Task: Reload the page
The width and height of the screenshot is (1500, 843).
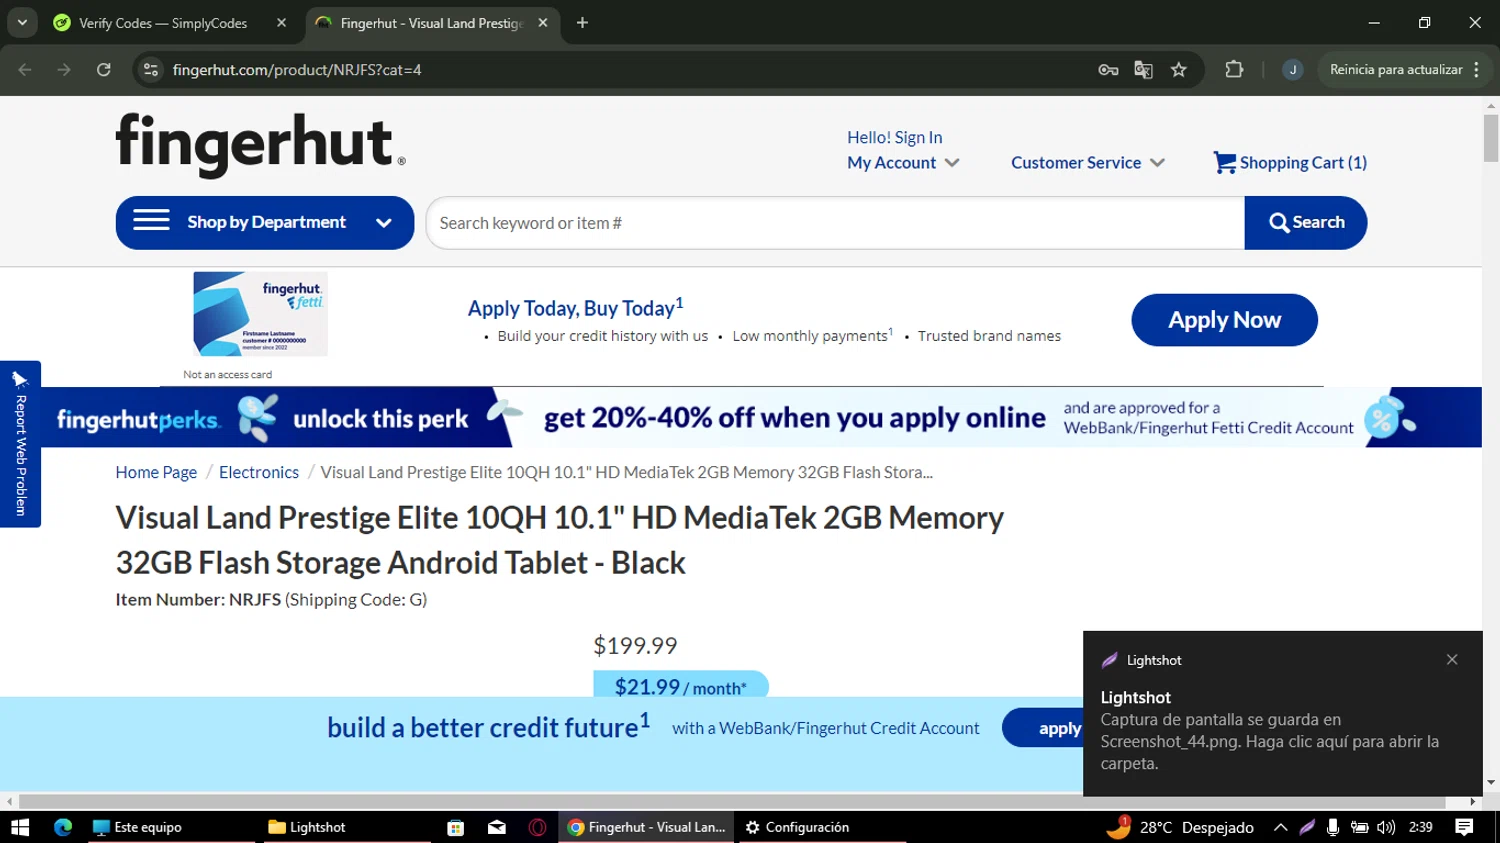Action: (x=104, y=70)
